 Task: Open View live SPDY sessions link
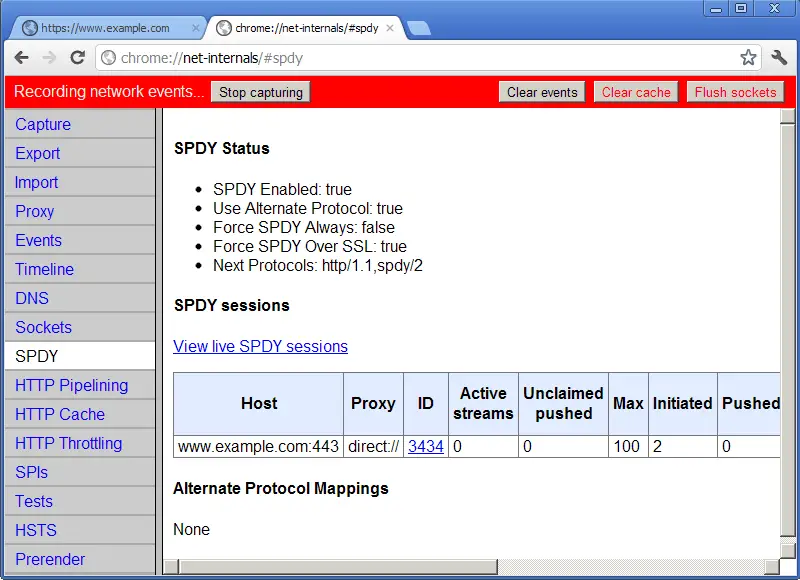tap(260, 347)
